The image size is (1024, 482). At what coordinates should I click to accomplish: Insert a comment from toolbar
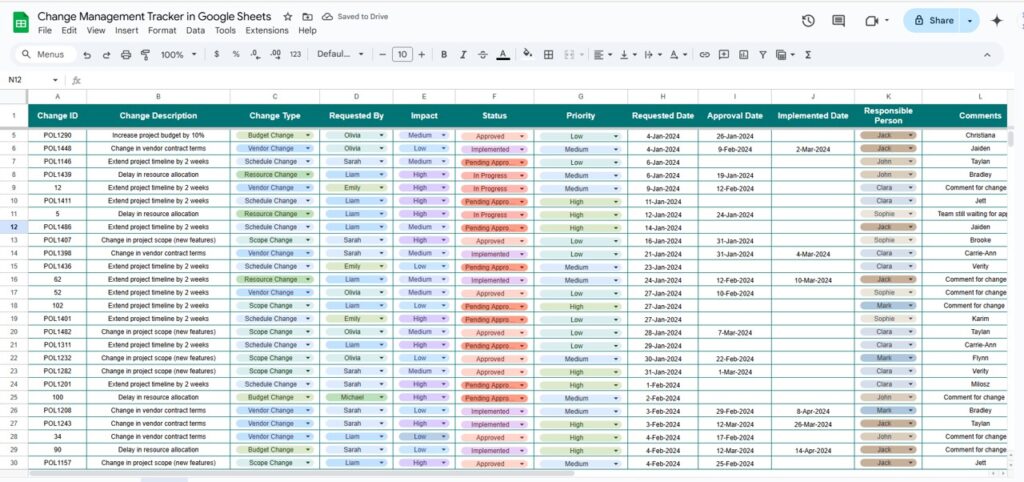724,55
